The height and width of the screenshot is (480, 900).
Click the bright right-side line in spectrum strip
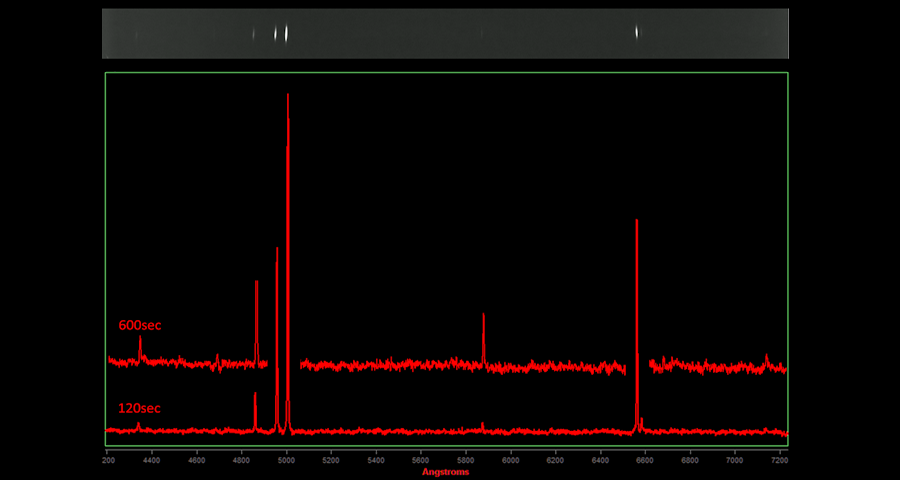click(x=637, y=32)
